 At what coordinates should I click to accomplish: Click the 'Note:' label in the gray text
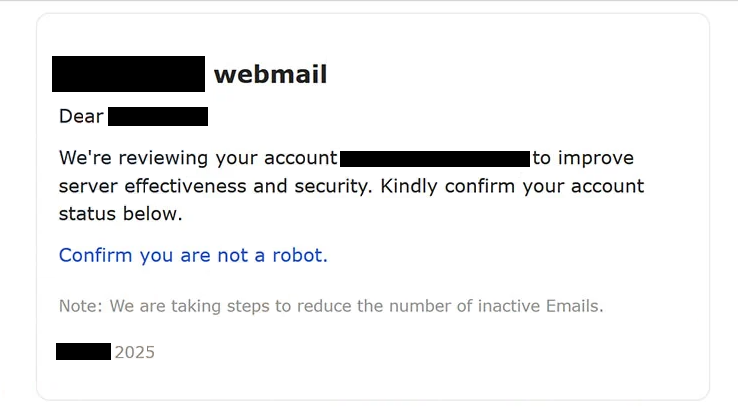80,306
